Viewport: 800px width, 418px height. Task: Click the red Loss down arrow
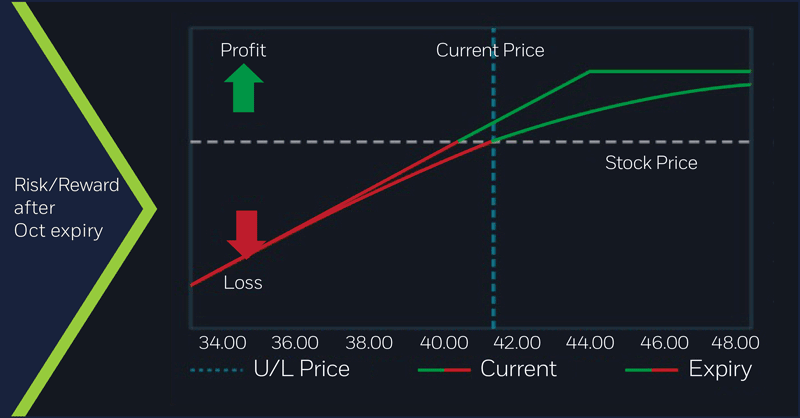246,233
